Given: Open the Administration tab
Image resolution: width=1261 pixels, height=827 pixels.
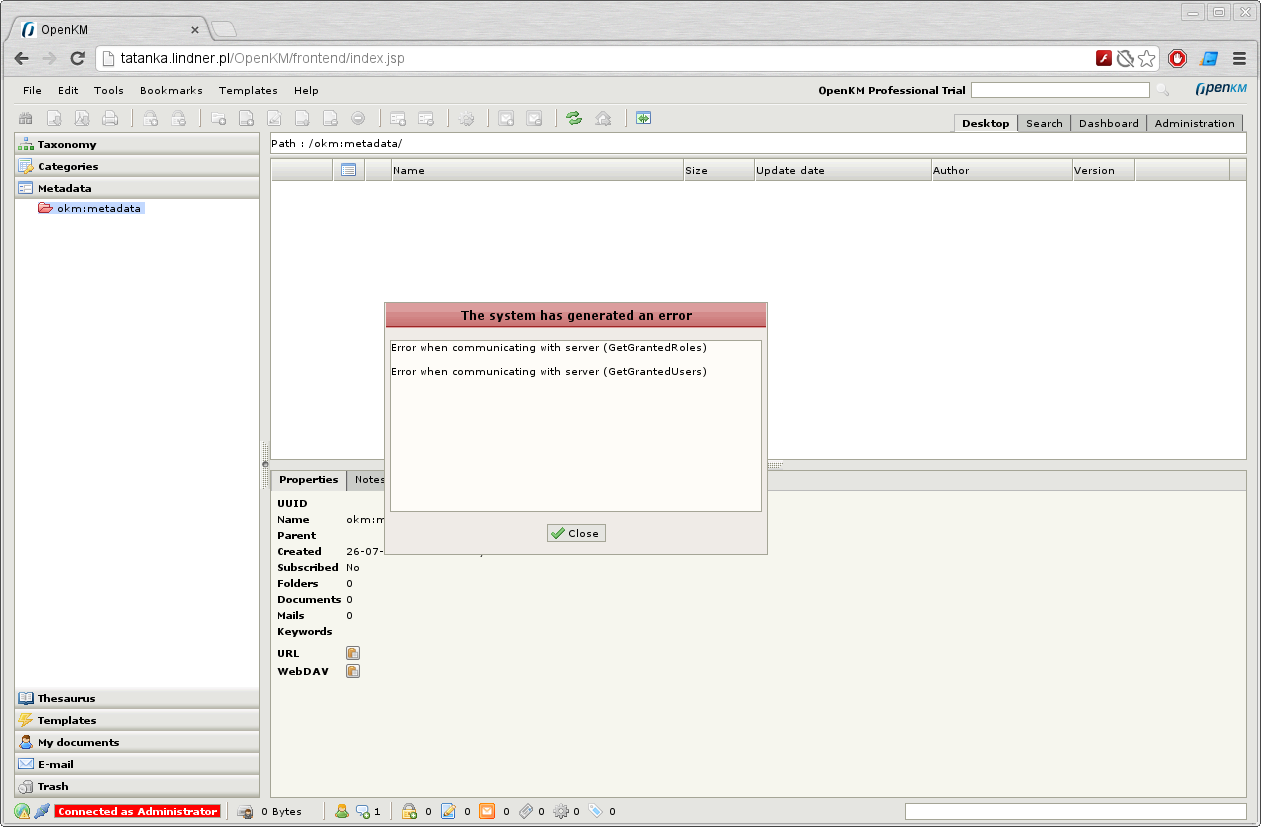Looking at the screenshot, I should (1194, 123).
